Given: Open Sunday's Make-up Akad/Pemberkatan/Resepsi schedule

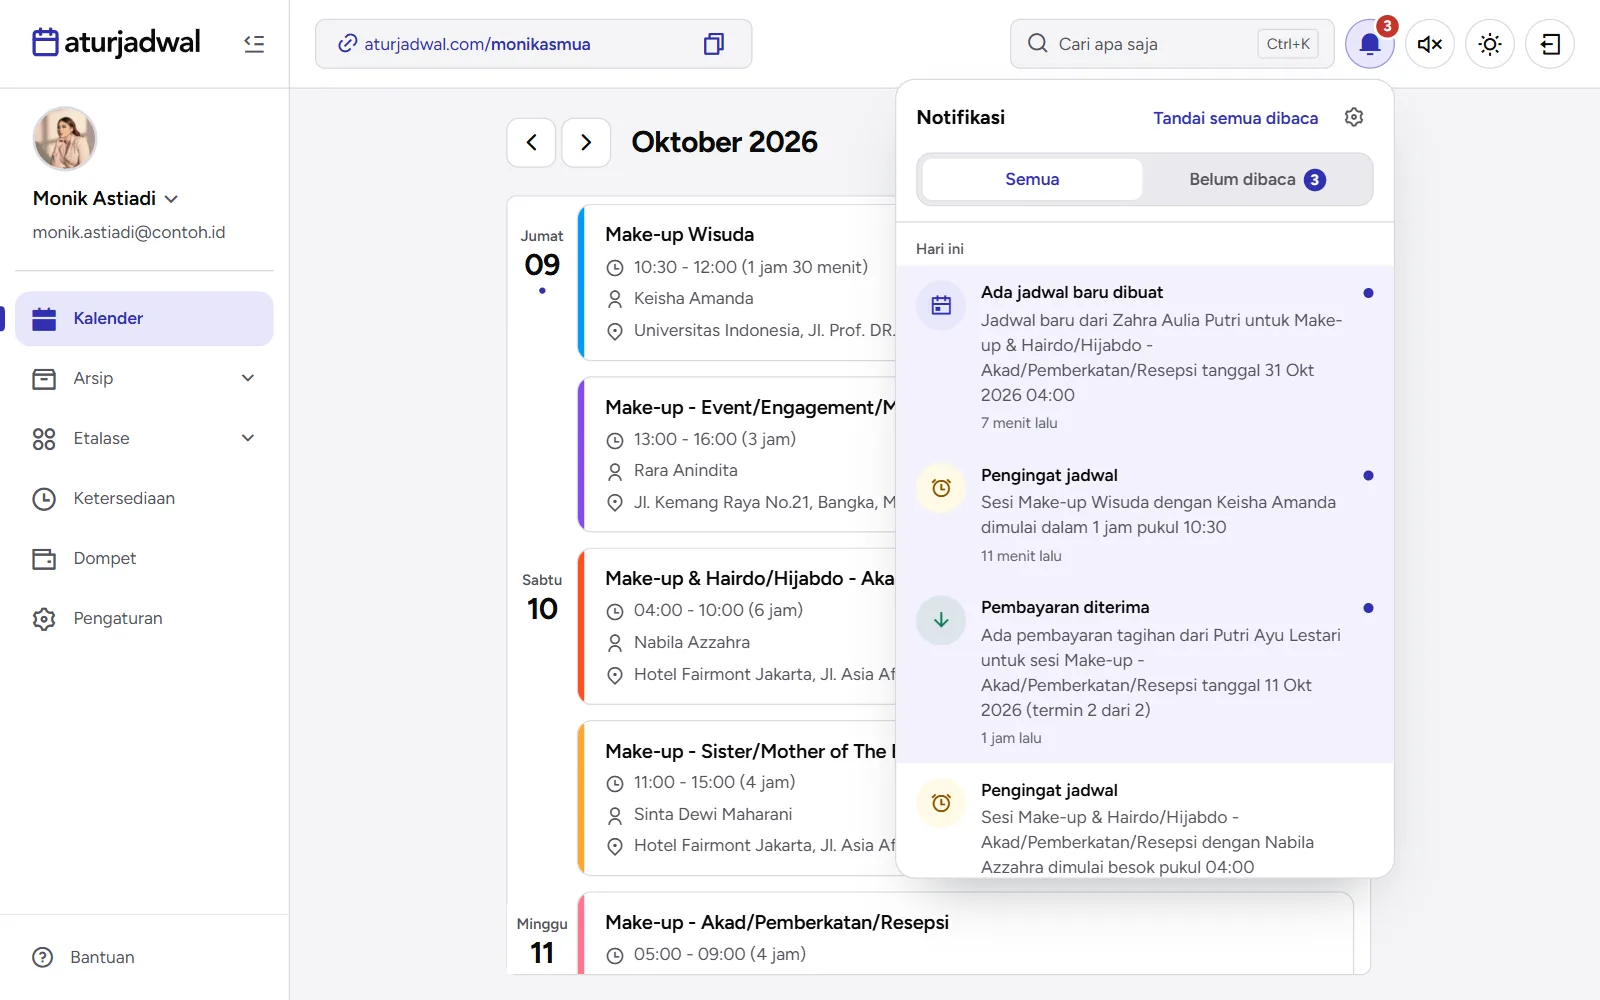Looking at the screenshot, I should tap(966, 934).
